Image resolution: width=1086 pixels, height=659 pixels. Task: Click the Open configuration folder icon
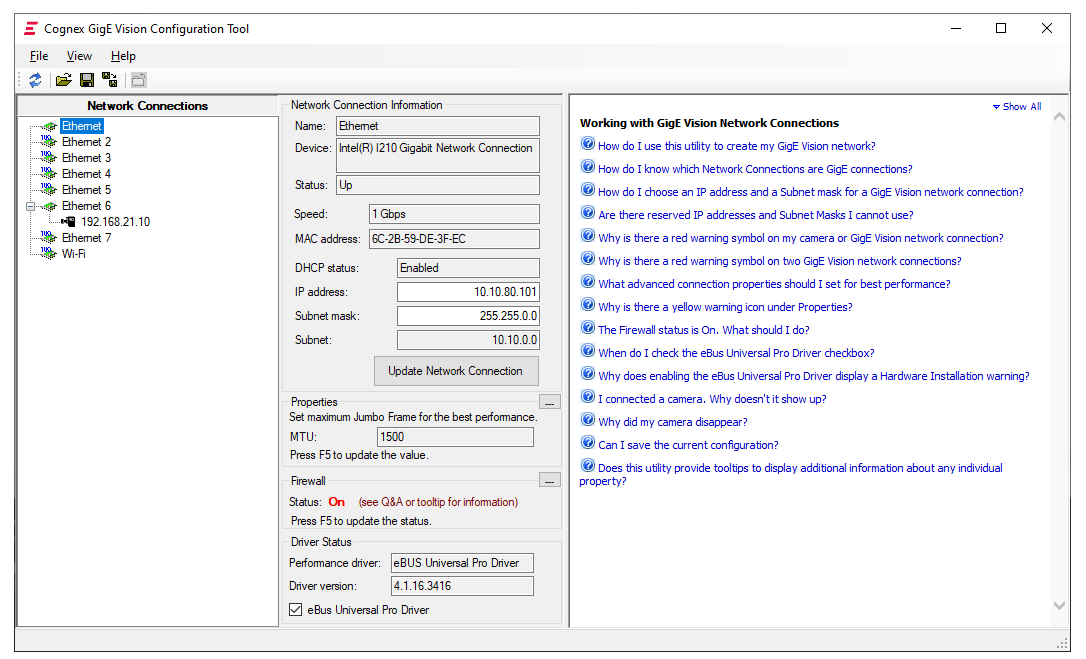pos(63,80)
